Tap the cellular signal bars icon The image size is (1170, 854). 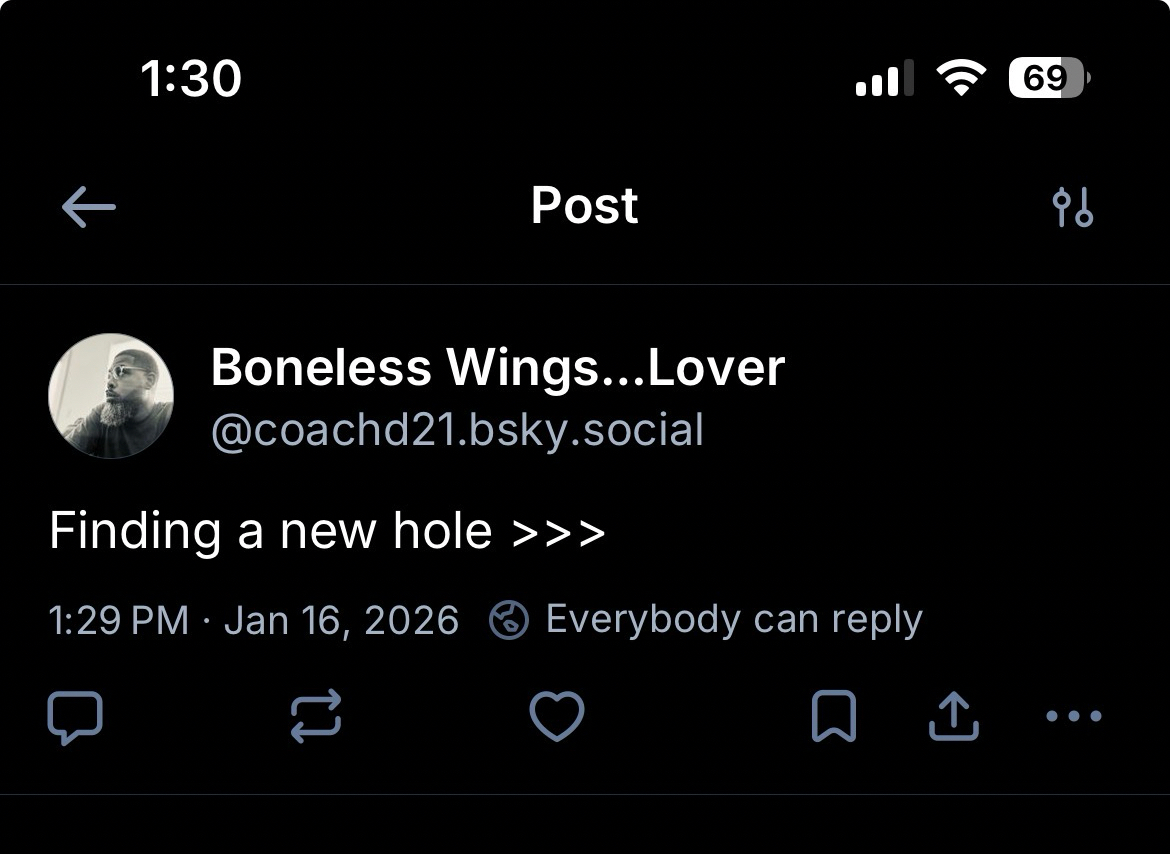[884, 79]
